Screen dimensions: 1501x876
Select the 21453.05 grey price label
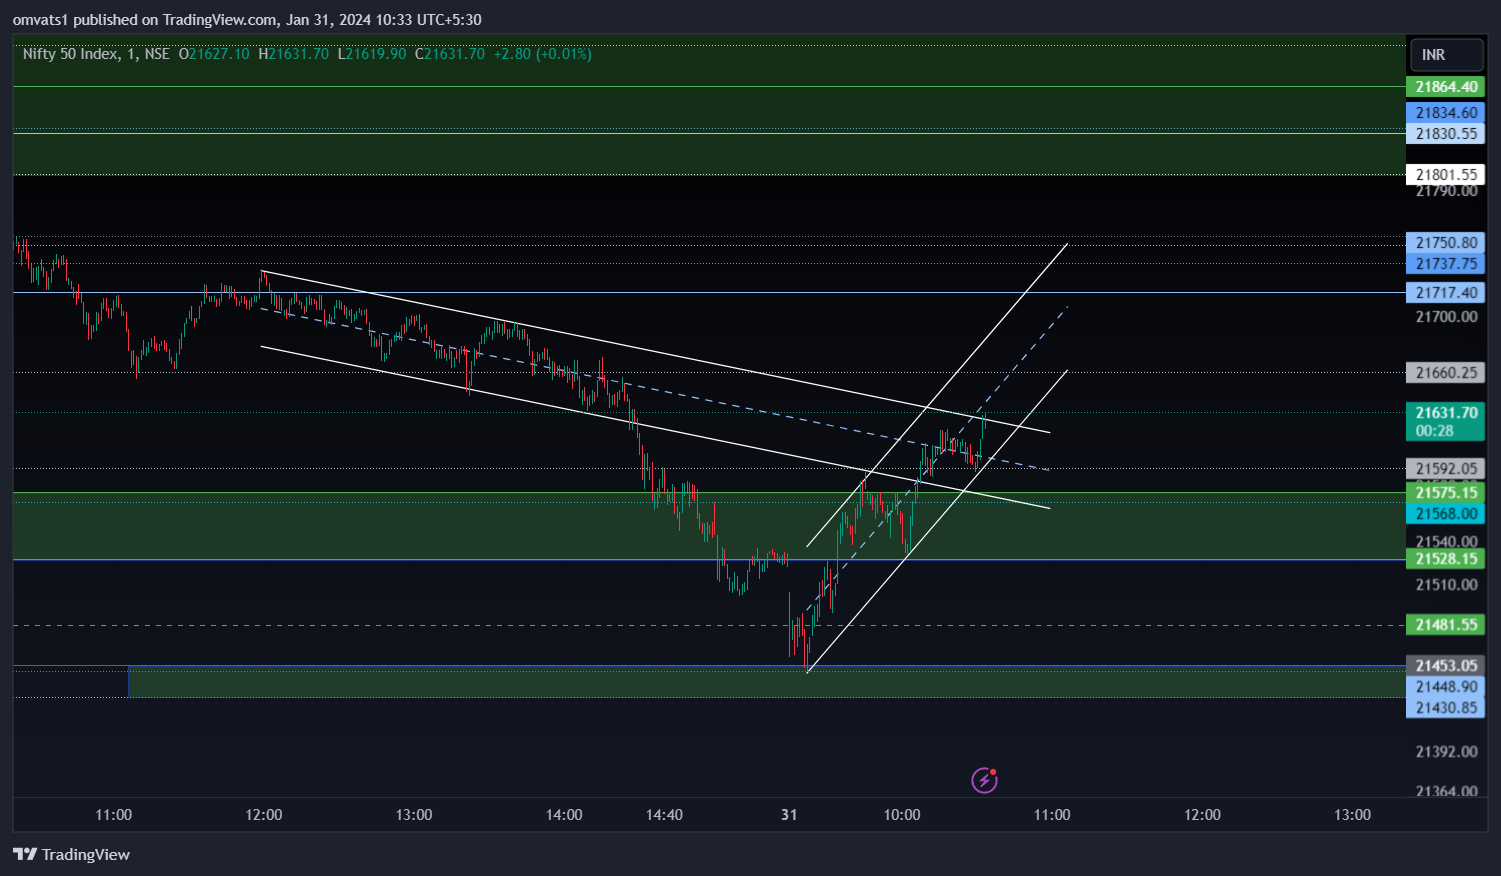1445,666
